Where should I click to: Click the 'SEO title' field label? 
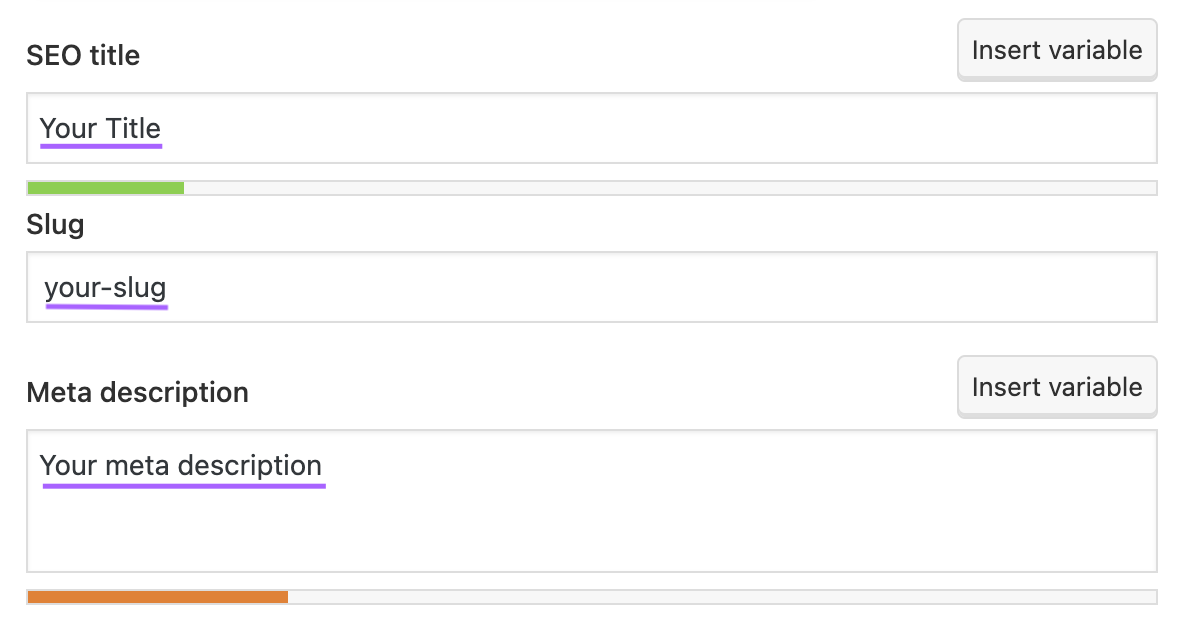click(x=83, y=55)
